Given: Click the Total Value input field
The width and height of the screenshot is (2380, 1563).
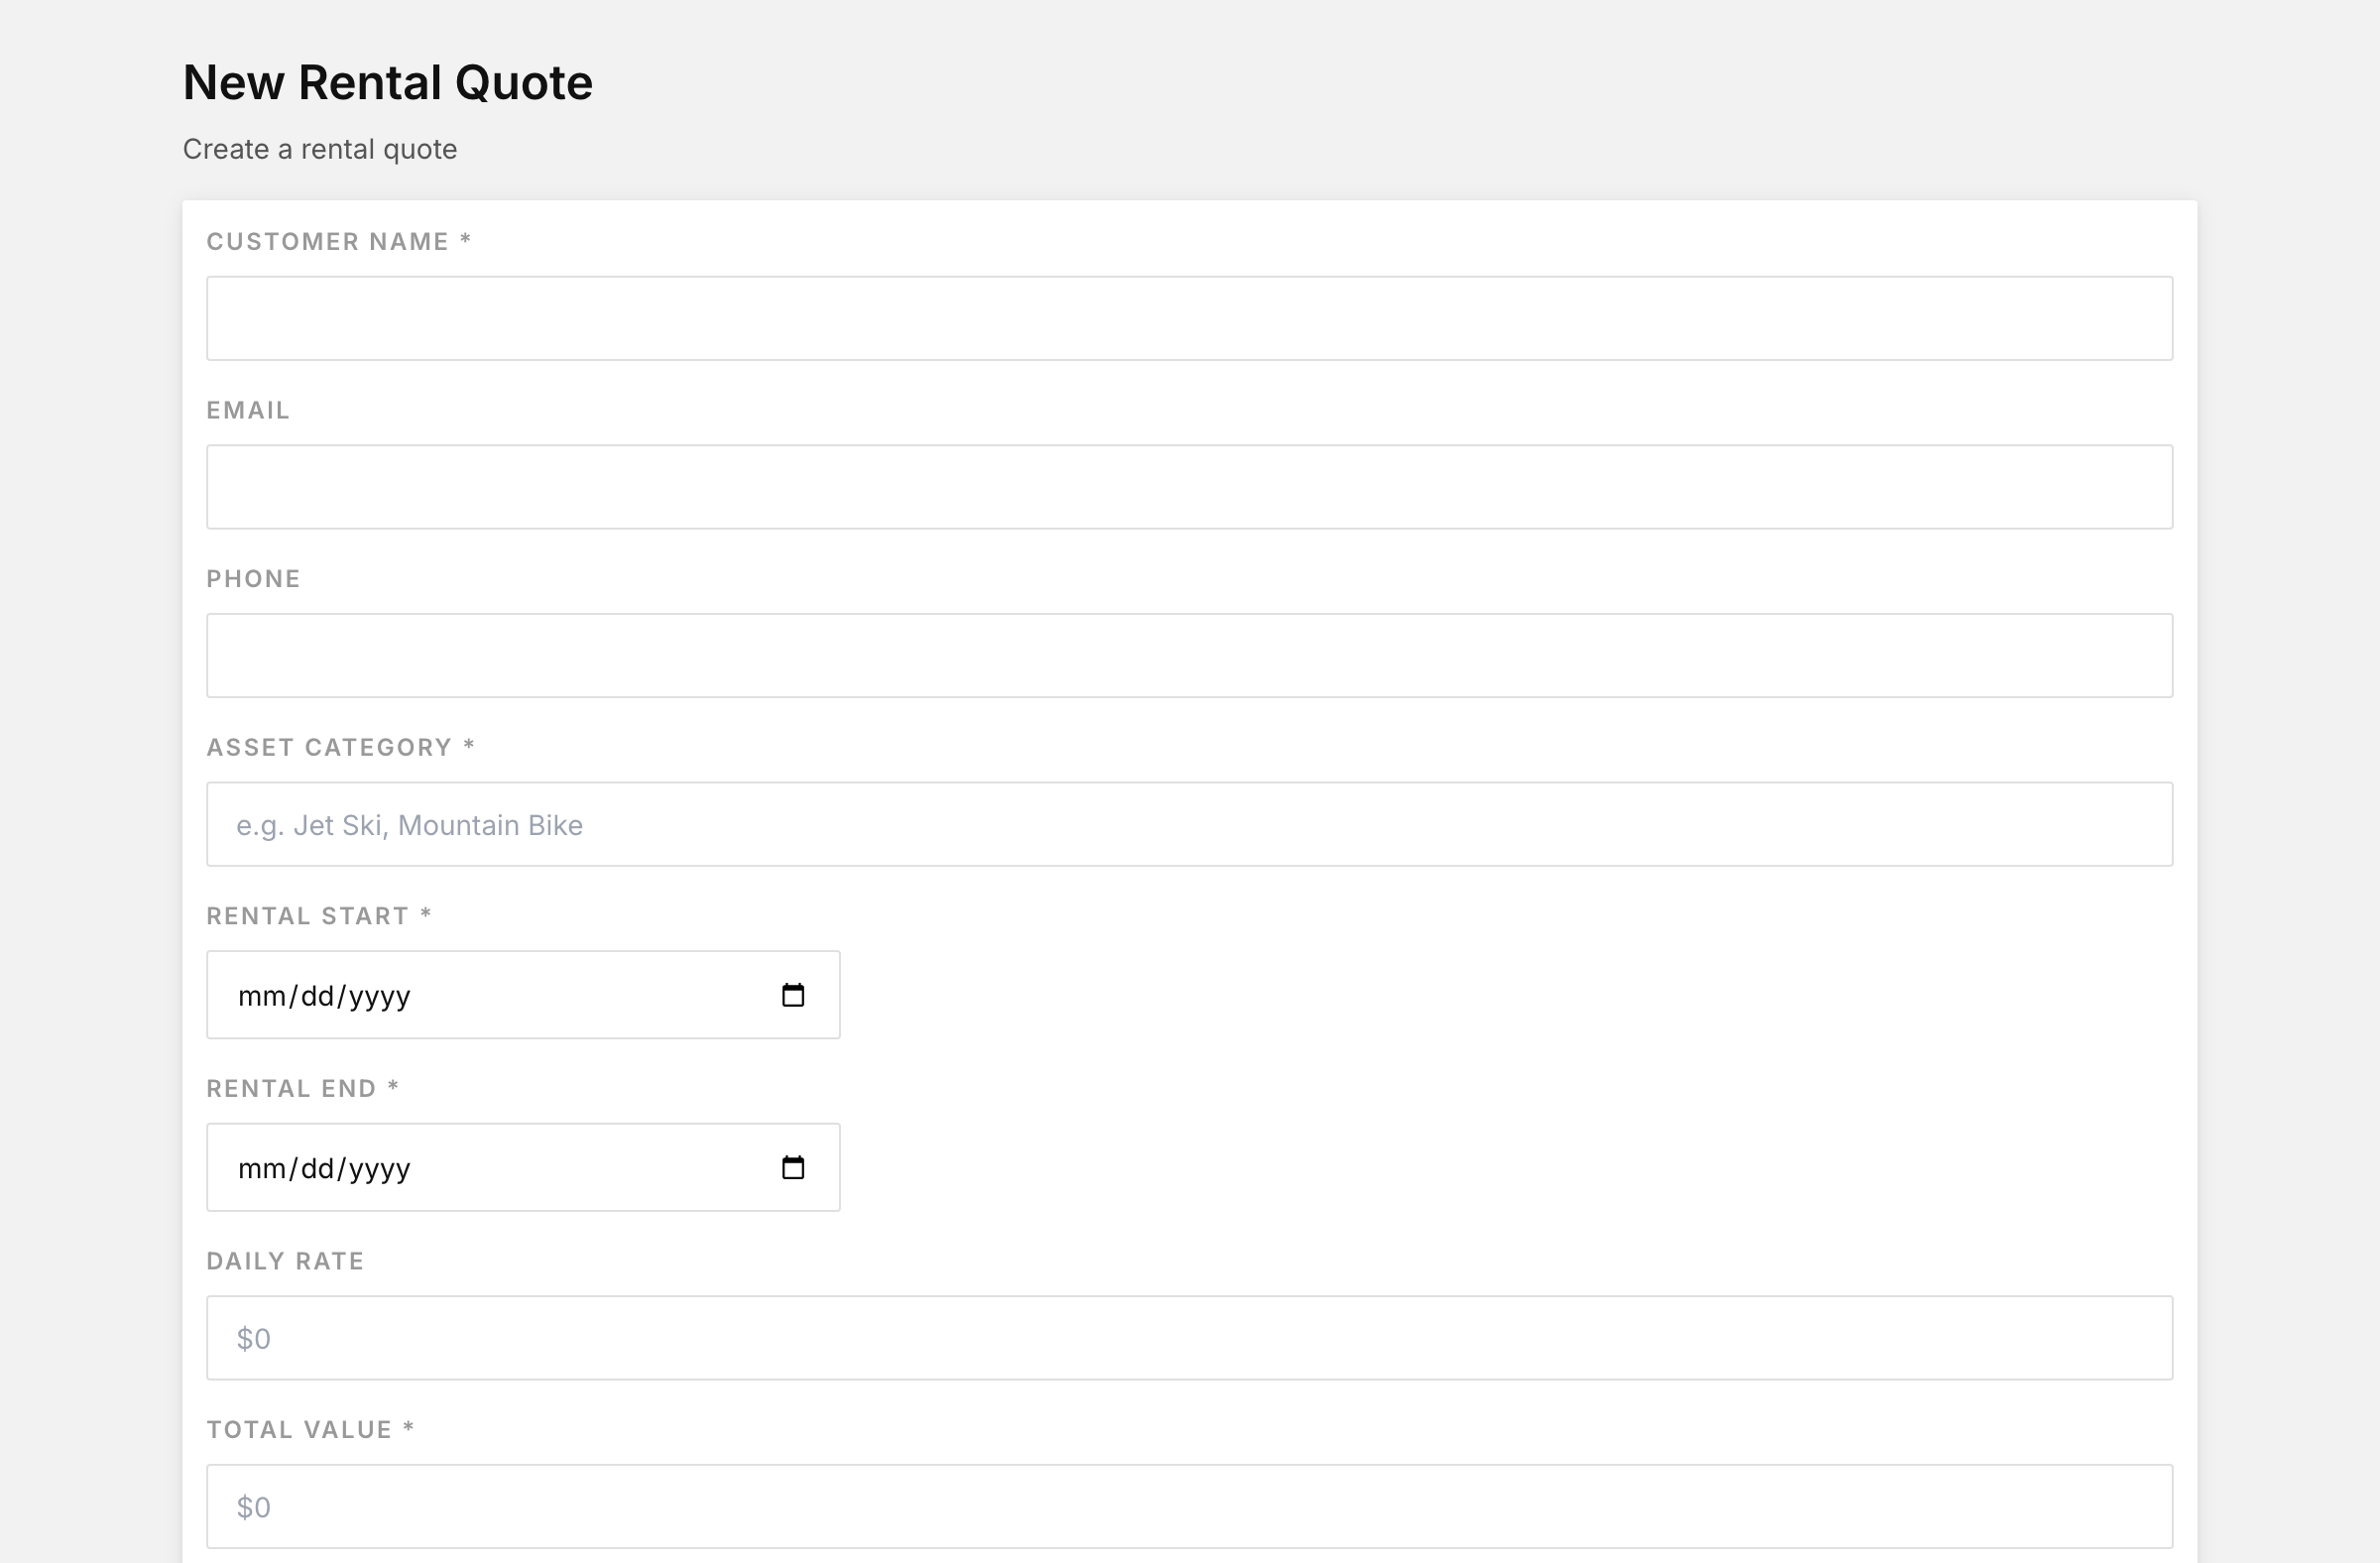Looking at the screenshot, I should click(1189, 1507).
